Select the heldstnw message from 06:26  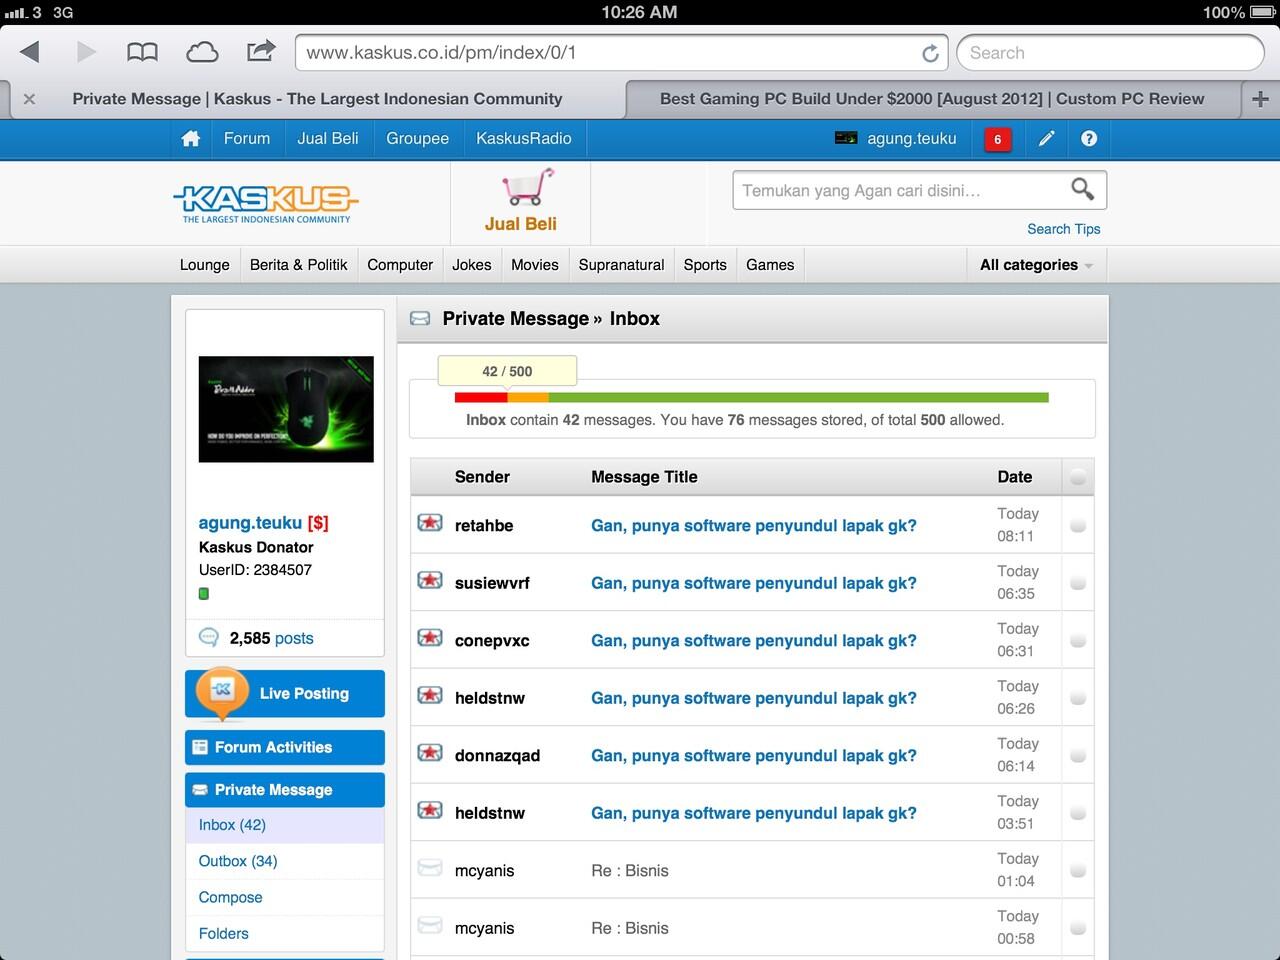tap(1078, 698)
